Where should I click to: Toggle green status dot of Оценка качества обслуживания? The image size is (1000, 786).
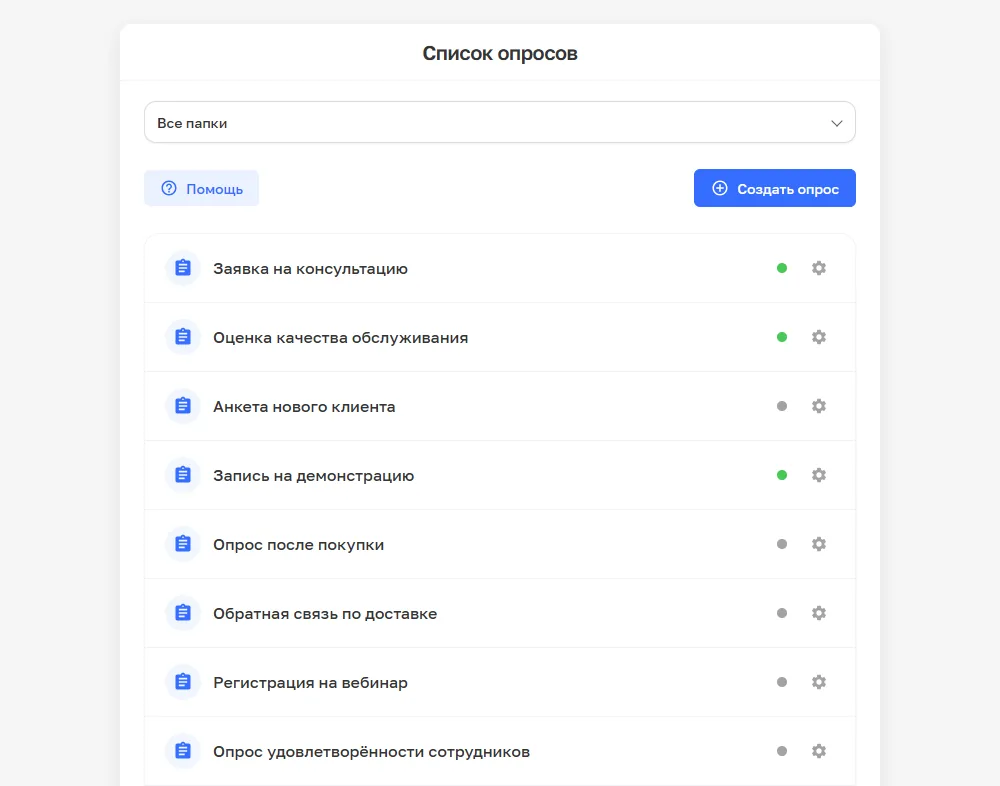pyautogui.click(x=782, y=337)
